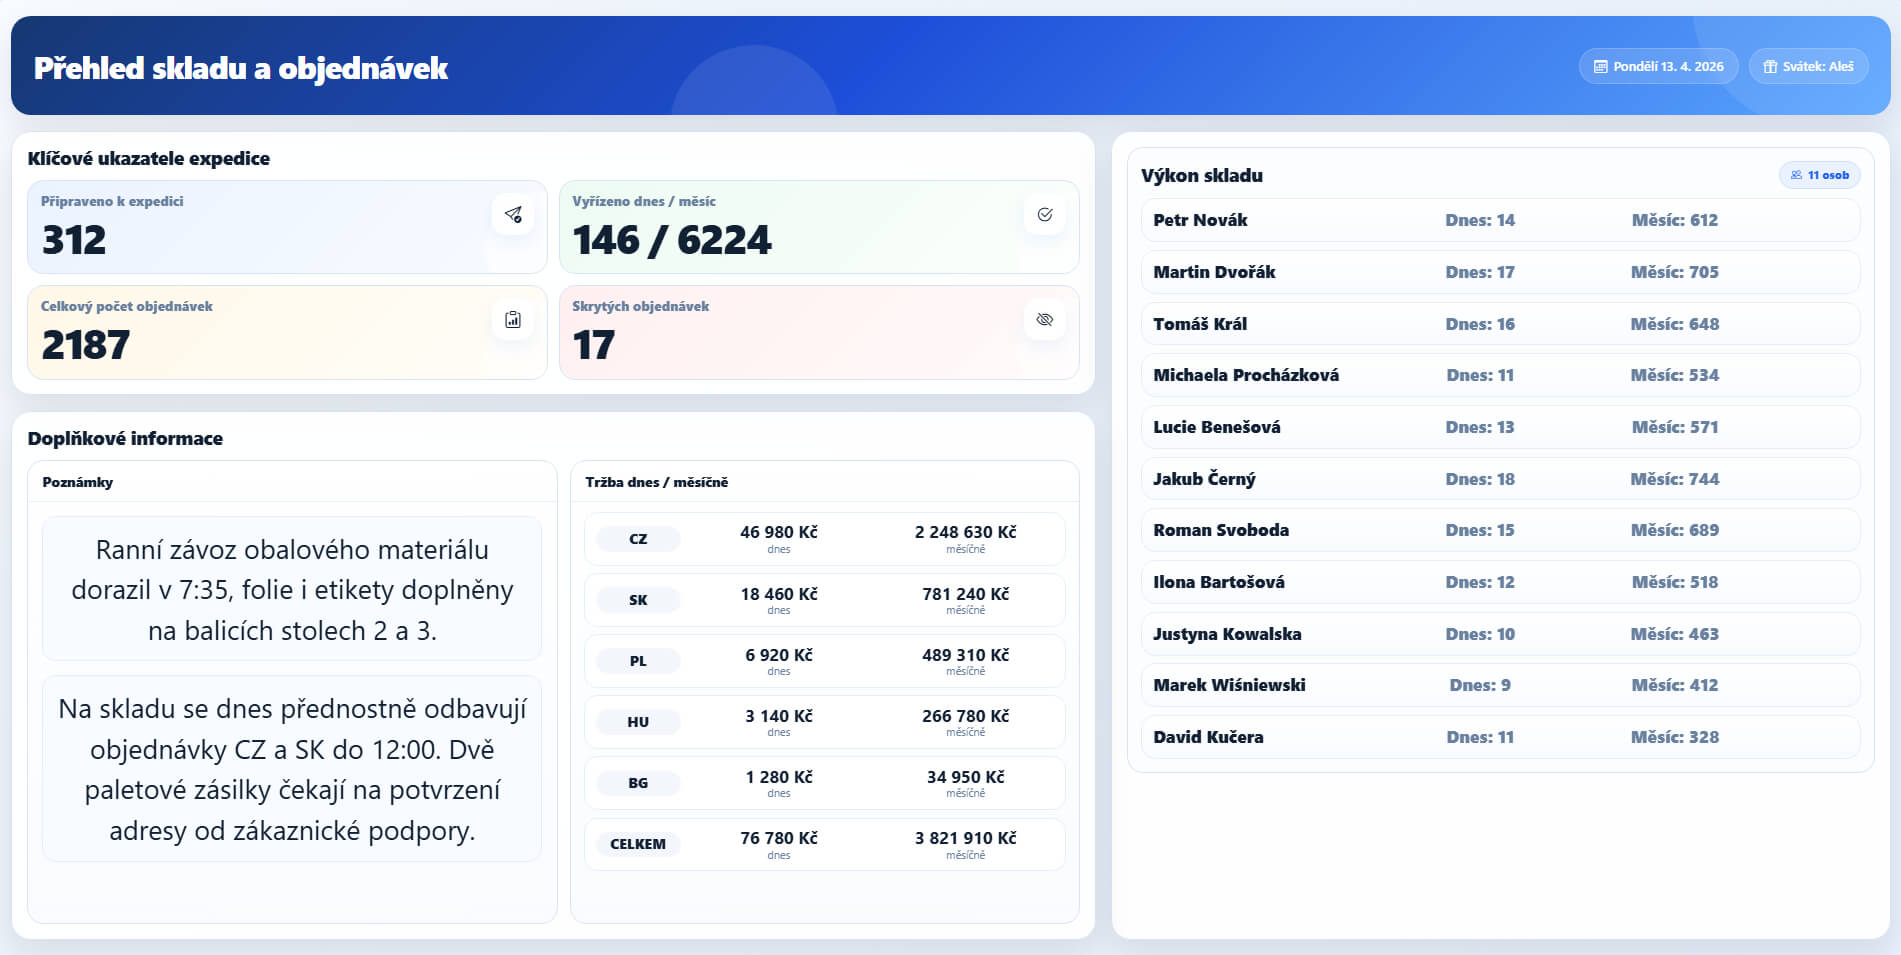Viewport: 1901px width, 955px height.
Task: Click the gift icon beside Svátek: Aleš
Action: point(1770,67)
